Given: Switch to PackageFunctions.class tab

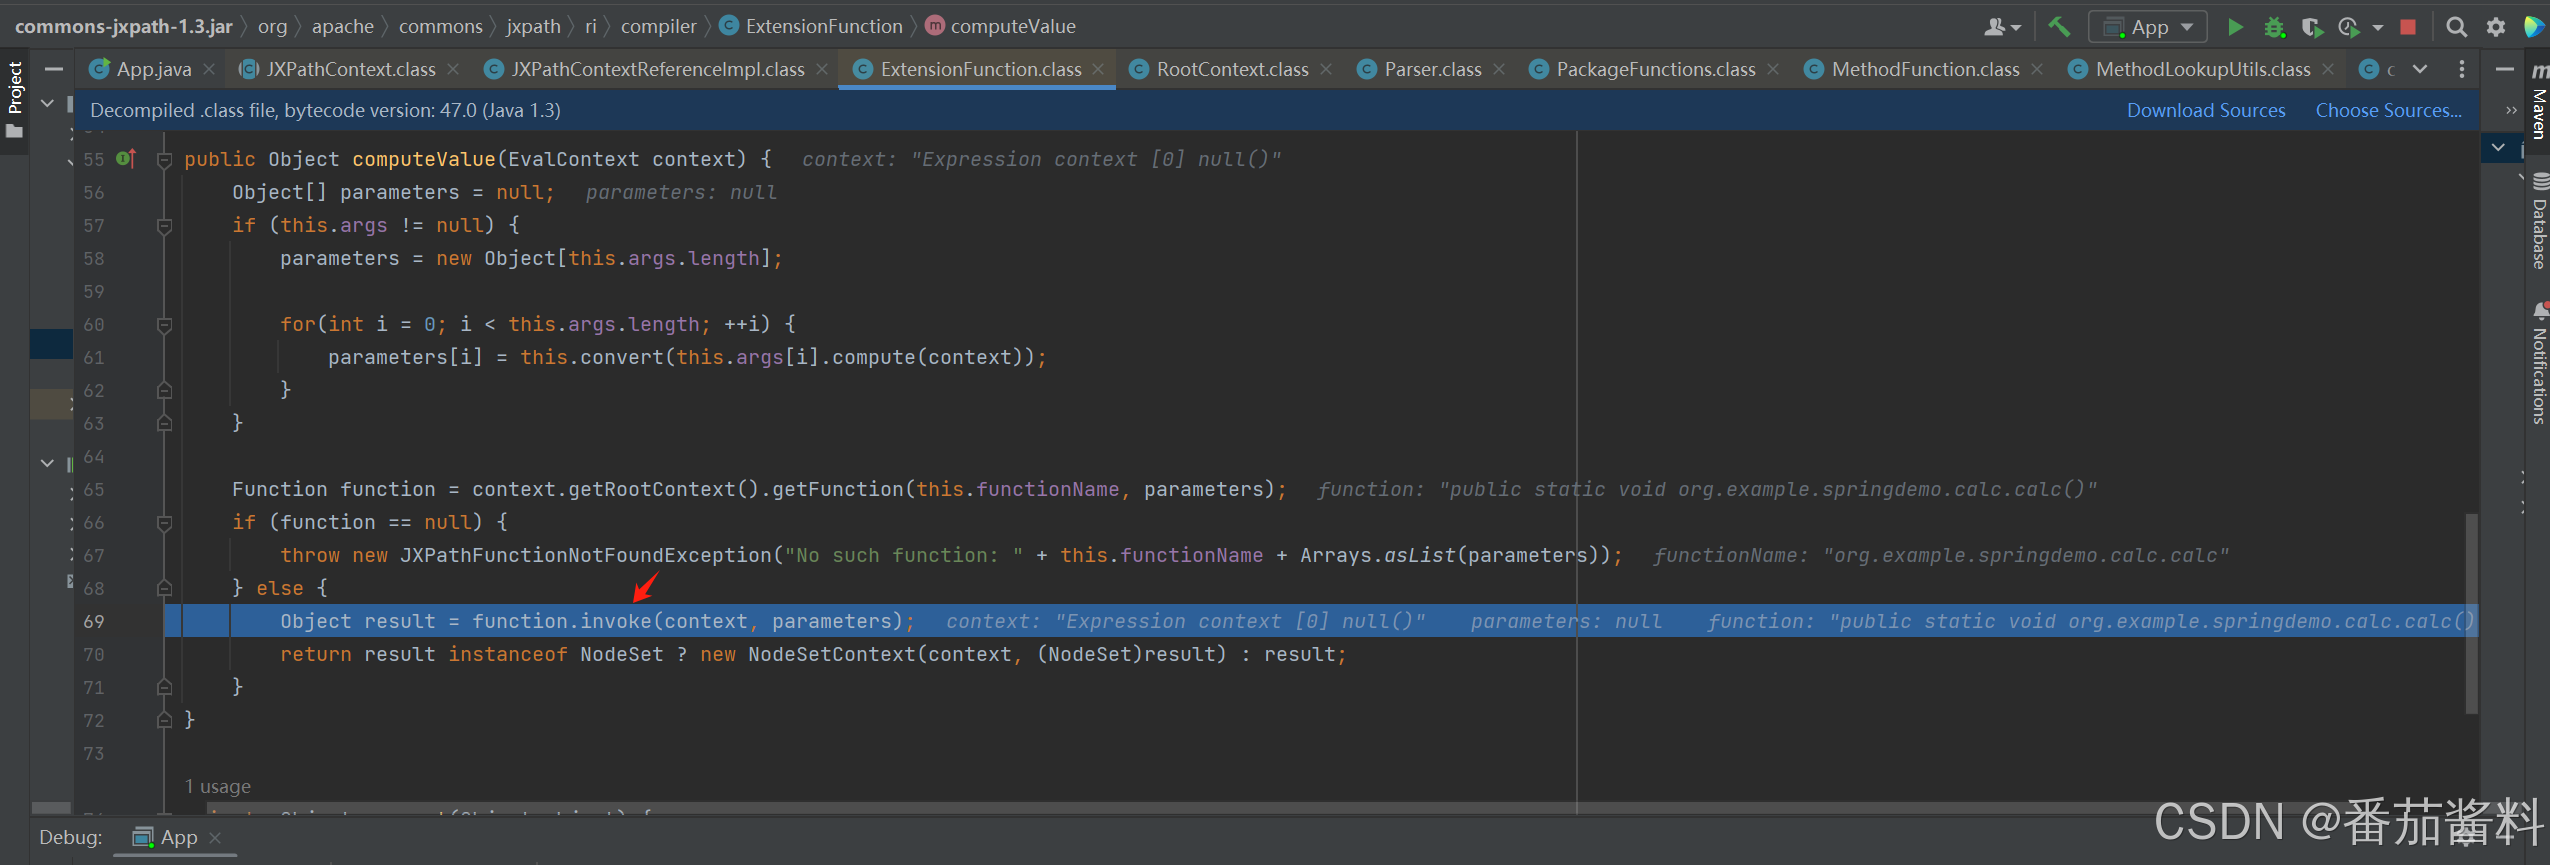Looking at the screenshot, I should tap(1655, 69).
